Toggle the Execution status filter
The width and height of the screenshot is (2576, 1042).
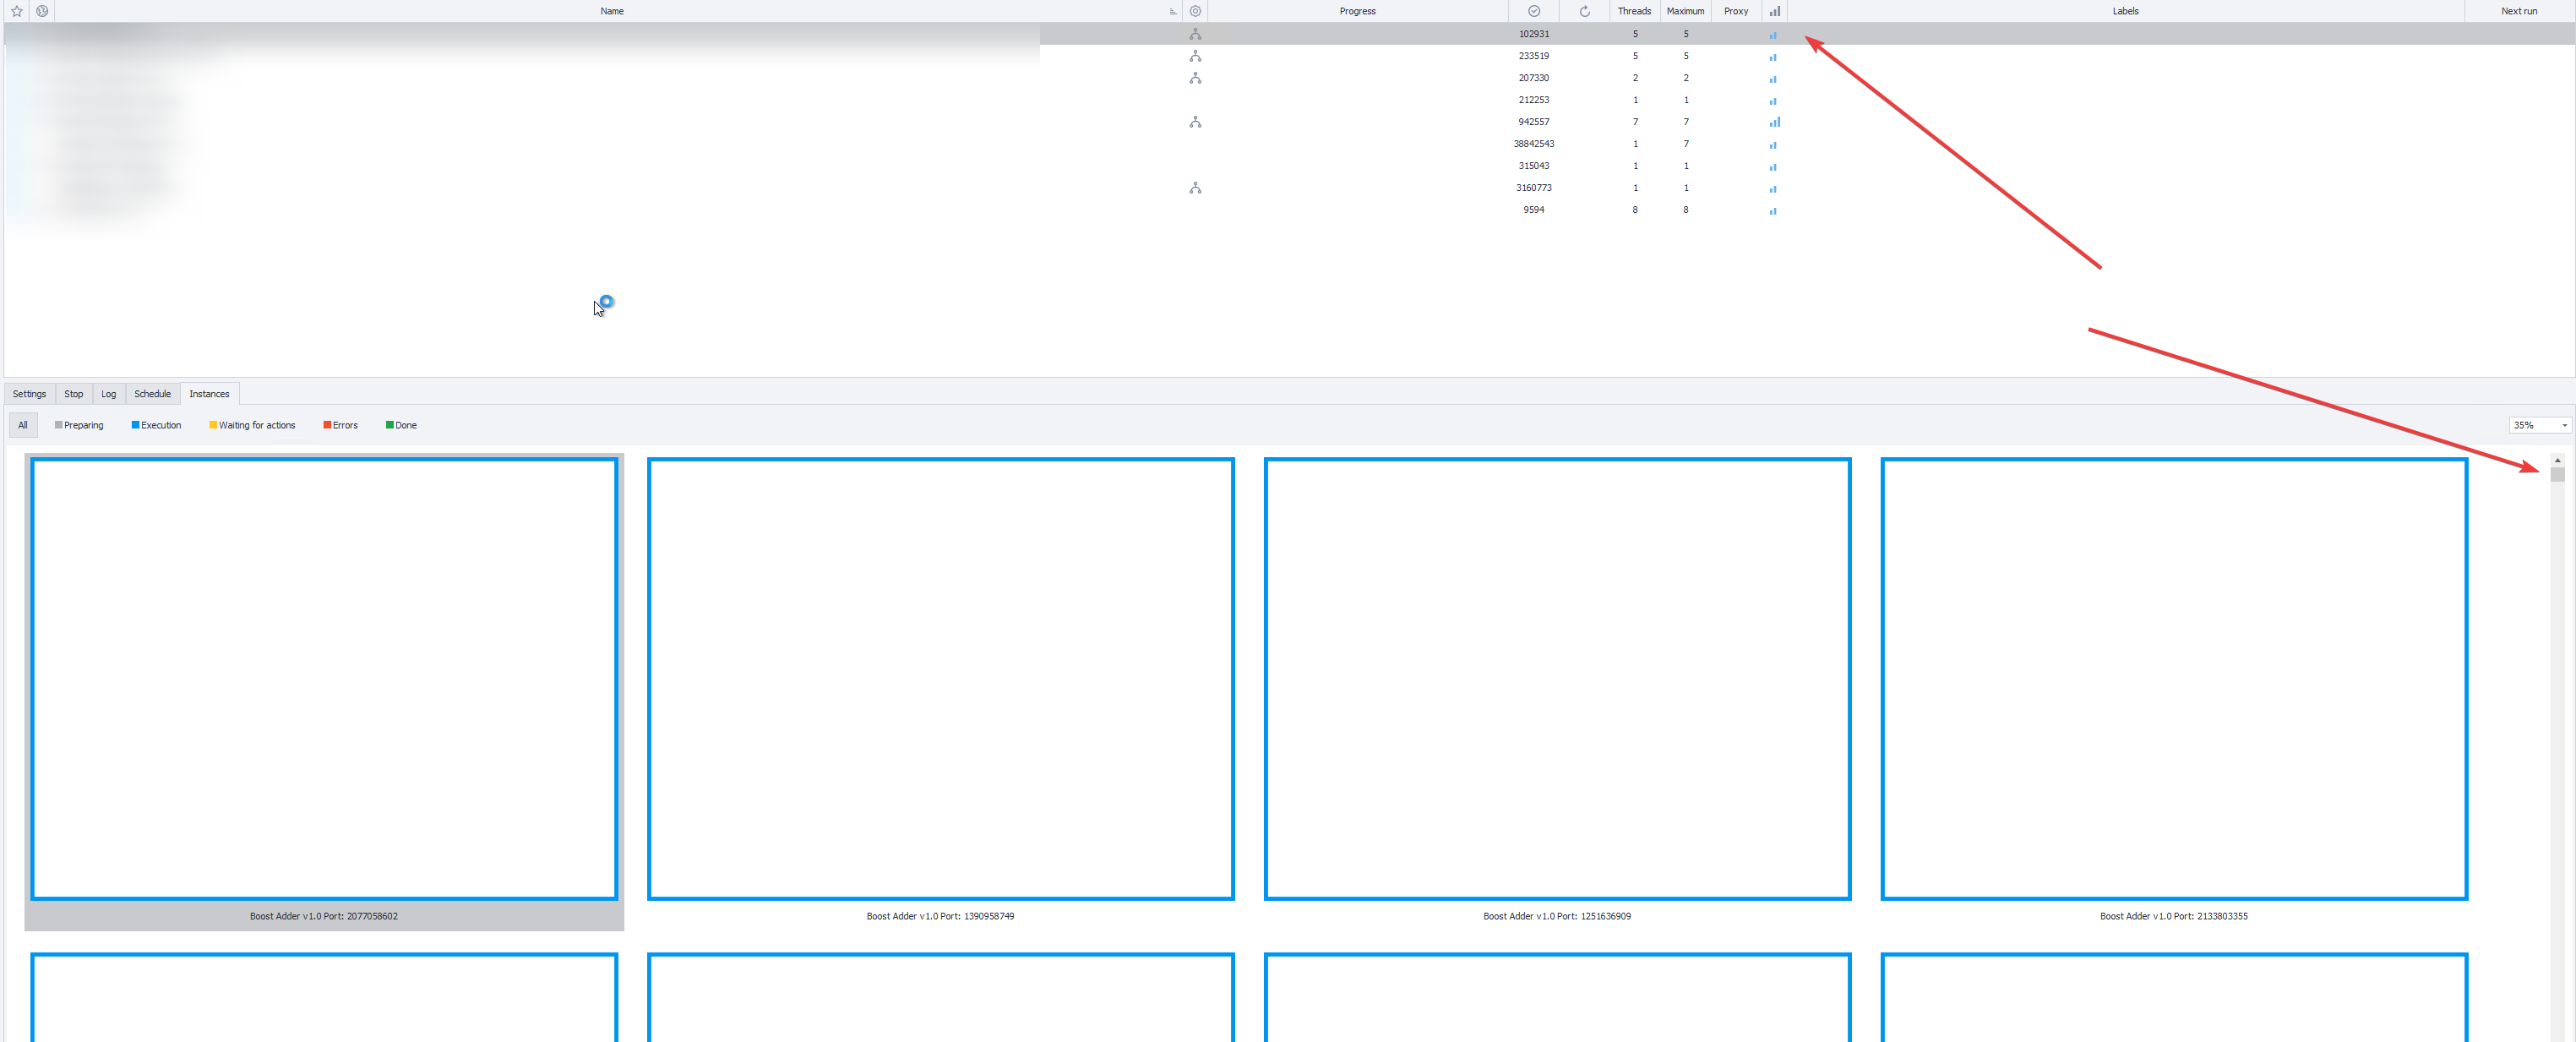(x=156, y=425)
